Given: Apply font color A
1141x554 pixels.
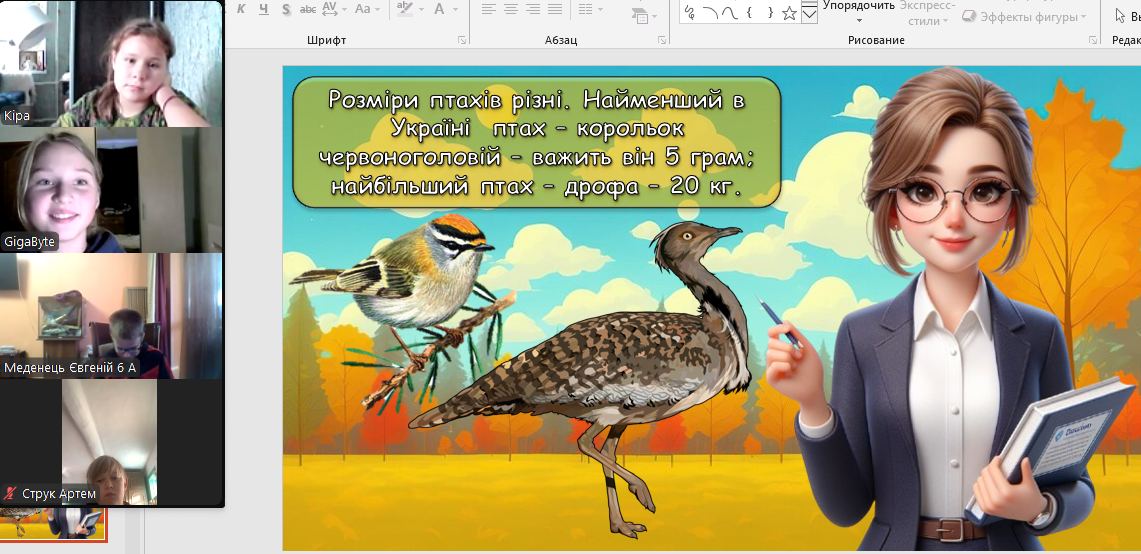Looking at the screenshot, I should pyautogui.click(x=439, y=9).
